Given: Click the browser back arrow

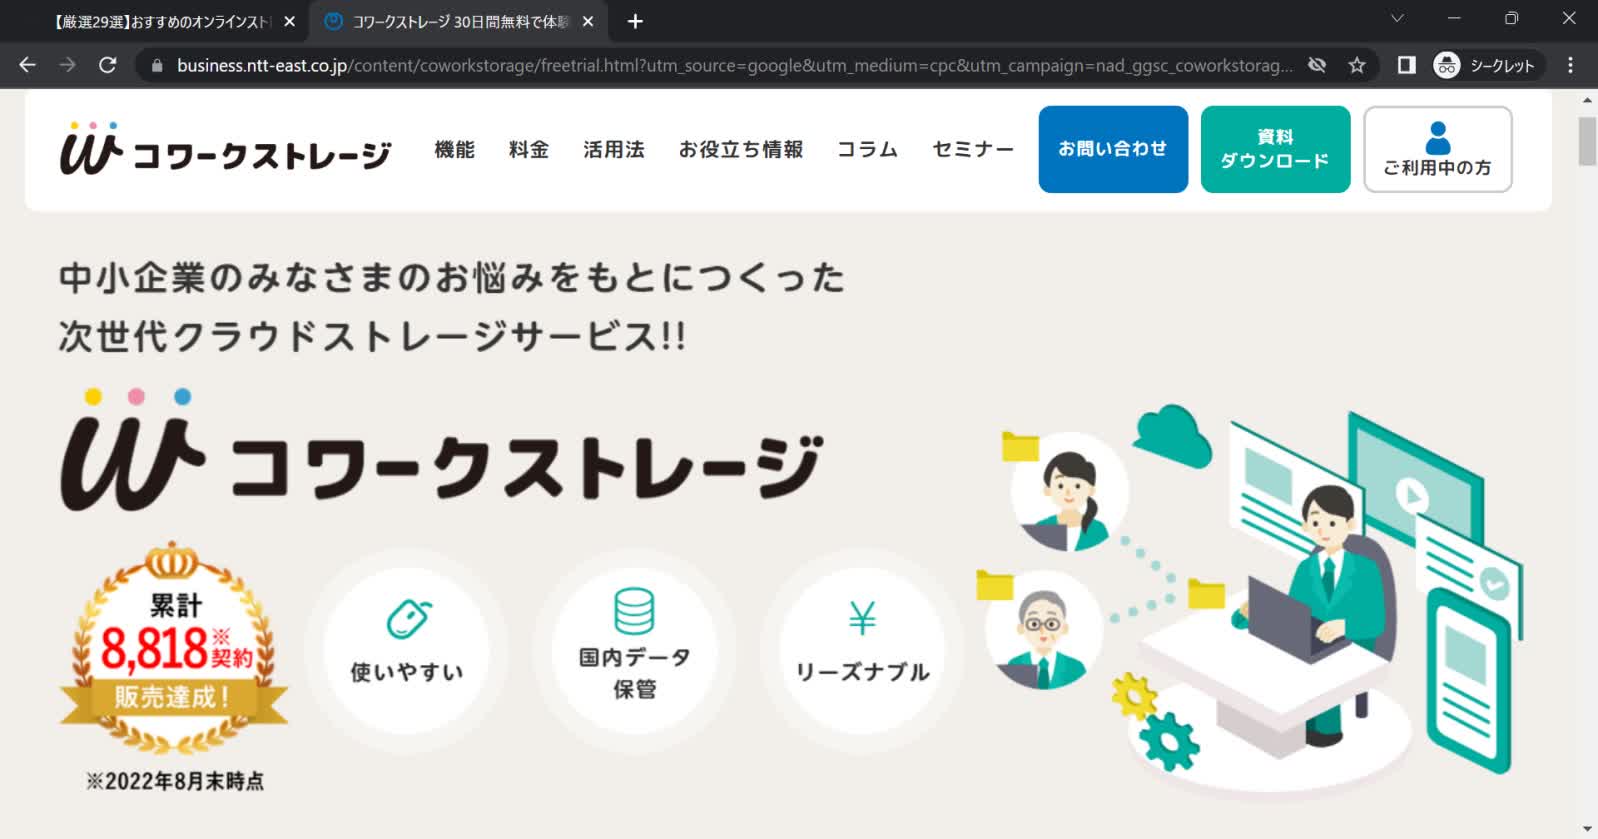Looking at the screenshot, I should (x=27, y=65).
